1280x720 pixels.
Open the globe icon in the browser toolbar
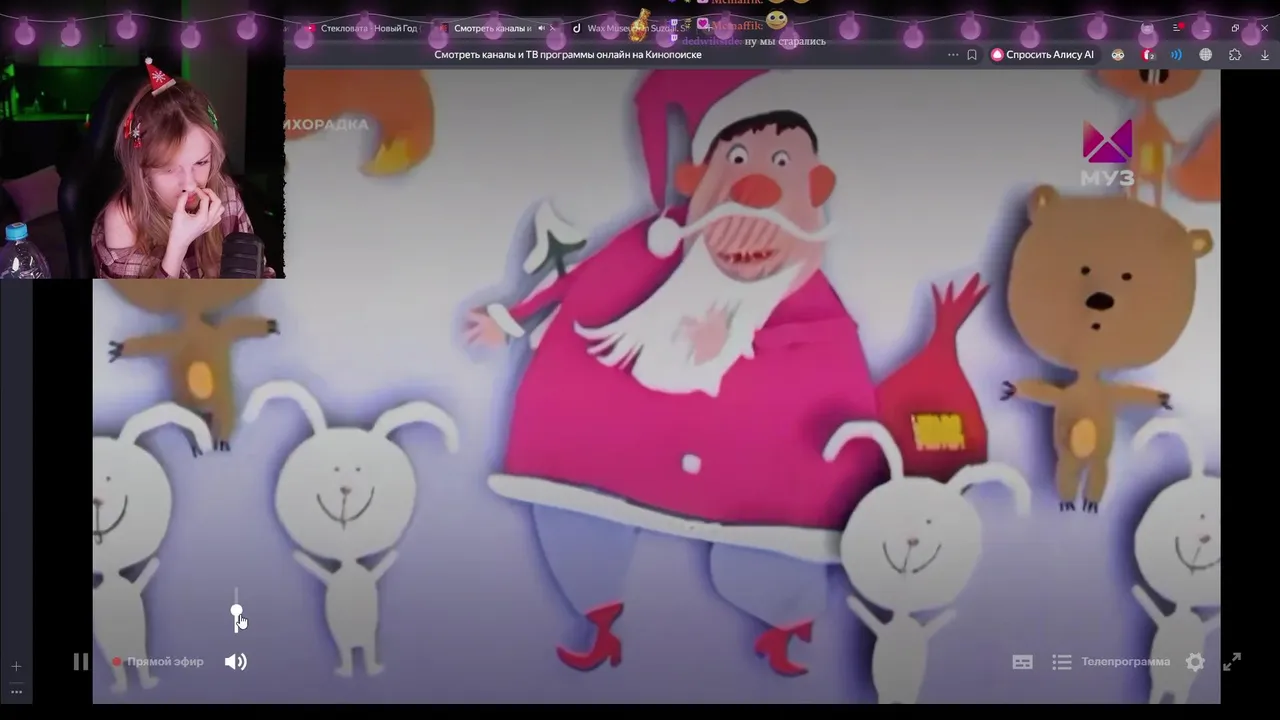1206,55
